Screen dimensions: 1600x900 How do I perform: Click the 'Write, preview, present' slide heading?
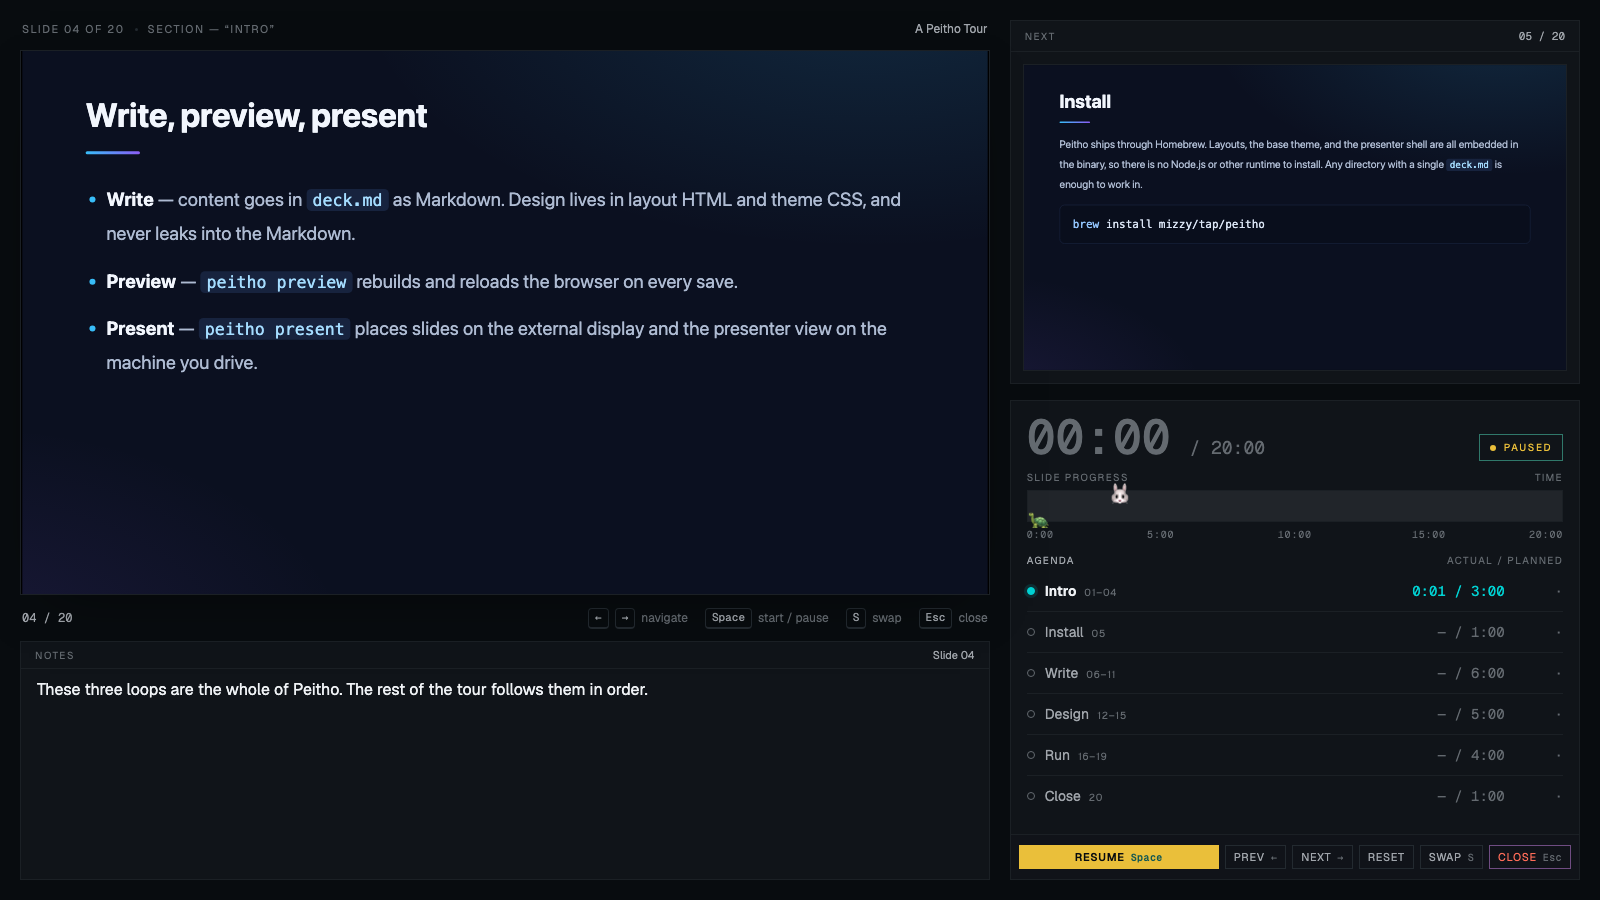pyautogui.click(x=257, y=116)
